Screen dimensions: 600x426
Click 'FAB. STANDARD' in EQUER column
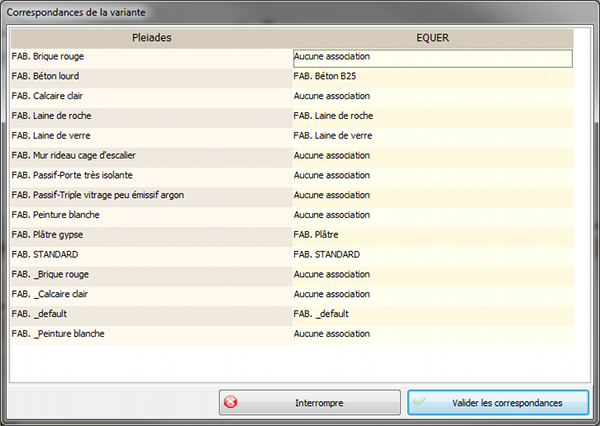[433, 257]
